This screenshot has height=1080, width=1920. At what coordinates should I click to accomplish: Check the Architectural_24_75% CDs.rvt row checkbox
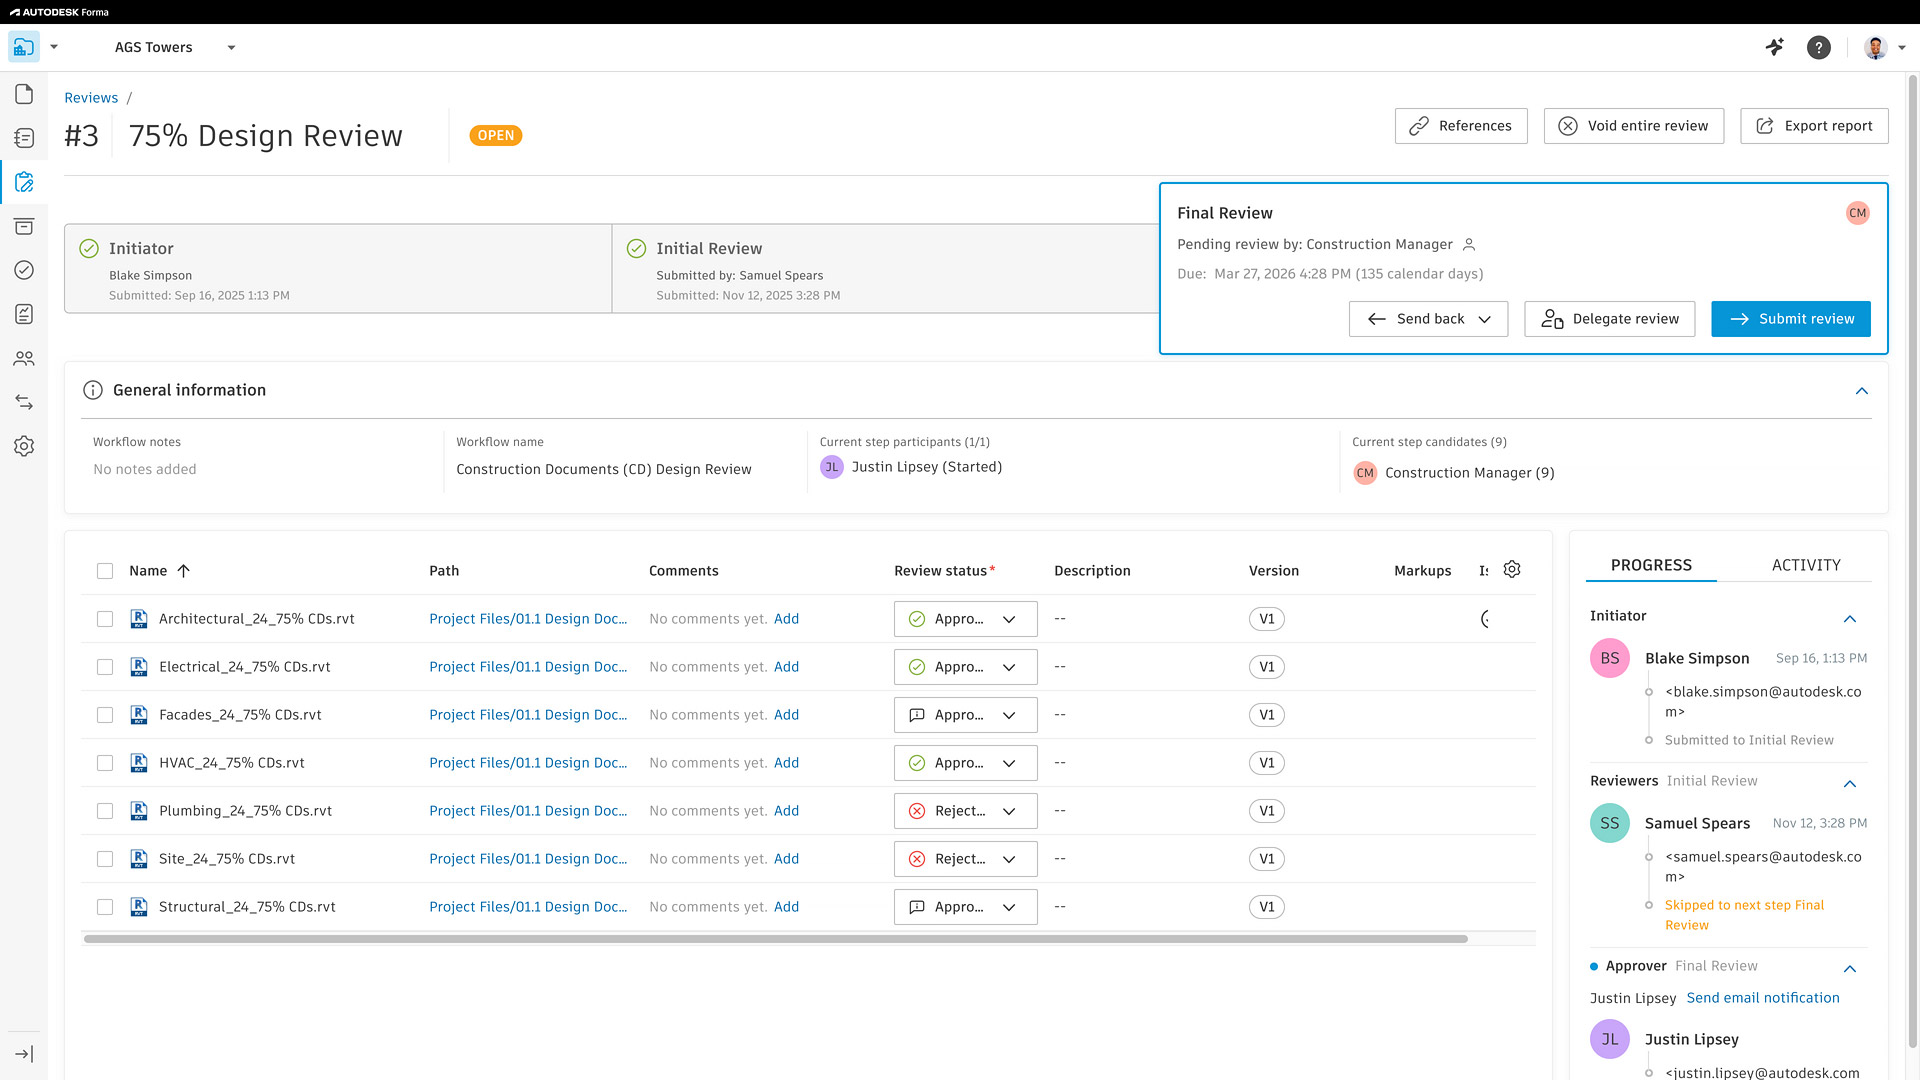tap(105, 619)
